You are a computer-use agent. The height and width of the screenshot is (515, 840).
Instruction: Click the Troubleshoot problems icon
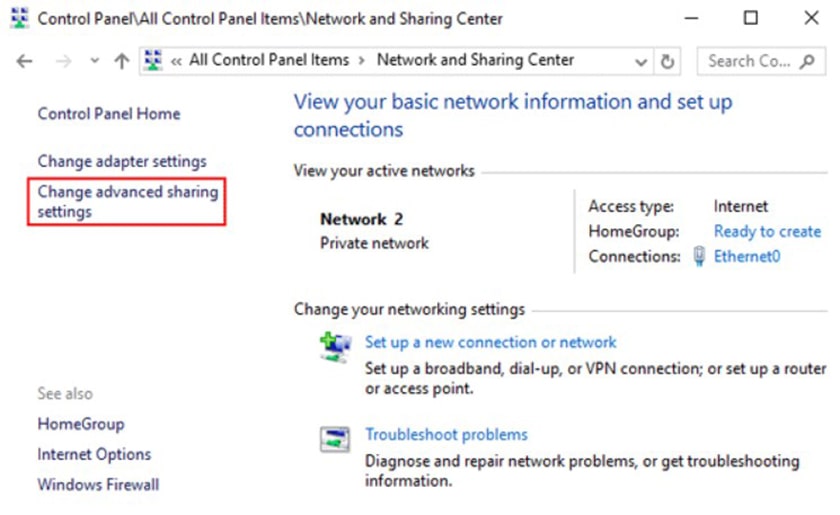click(x=334, y=438)
